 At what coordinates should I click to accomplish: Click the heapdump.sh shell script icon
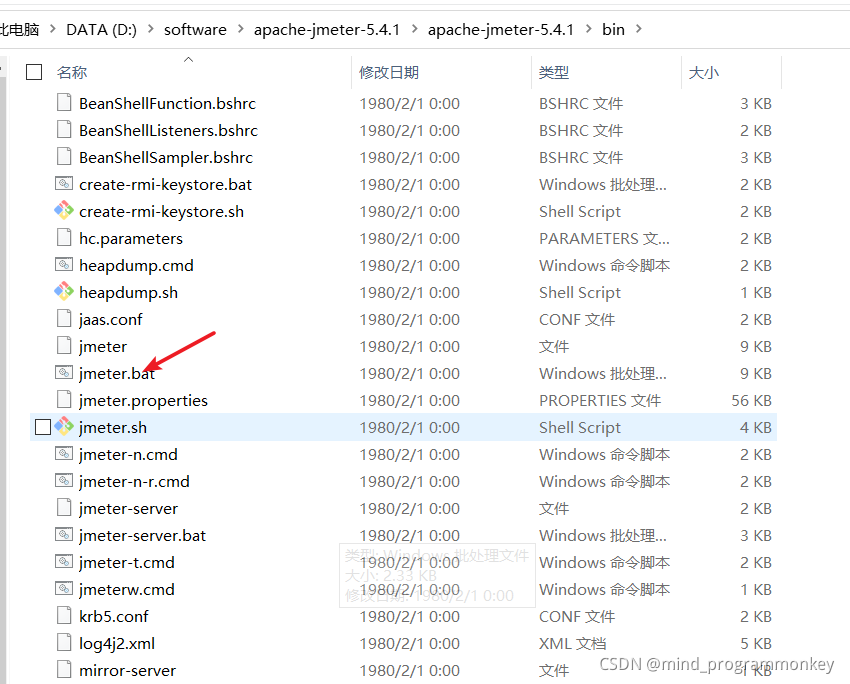coord(64,292)
